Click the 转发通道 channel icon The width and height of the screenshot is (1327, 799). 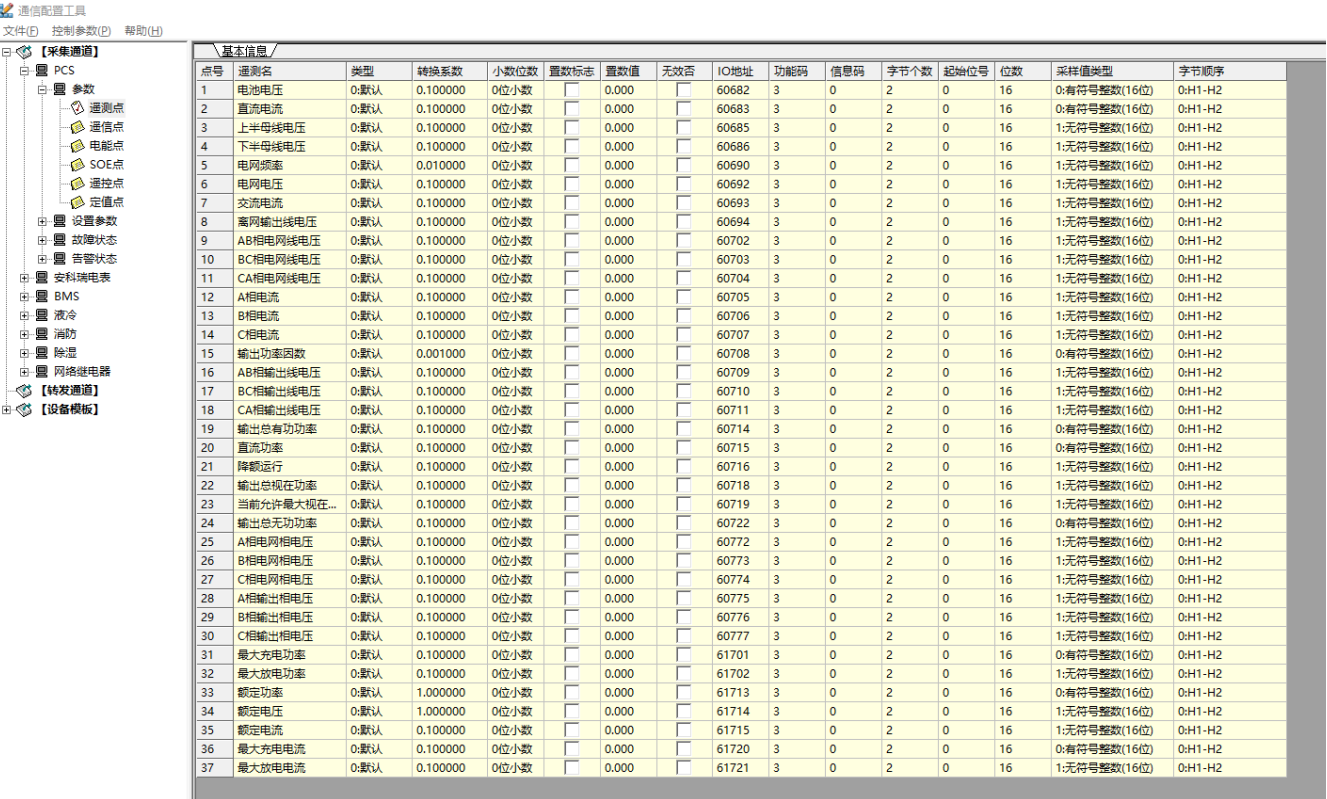point(24,391)
